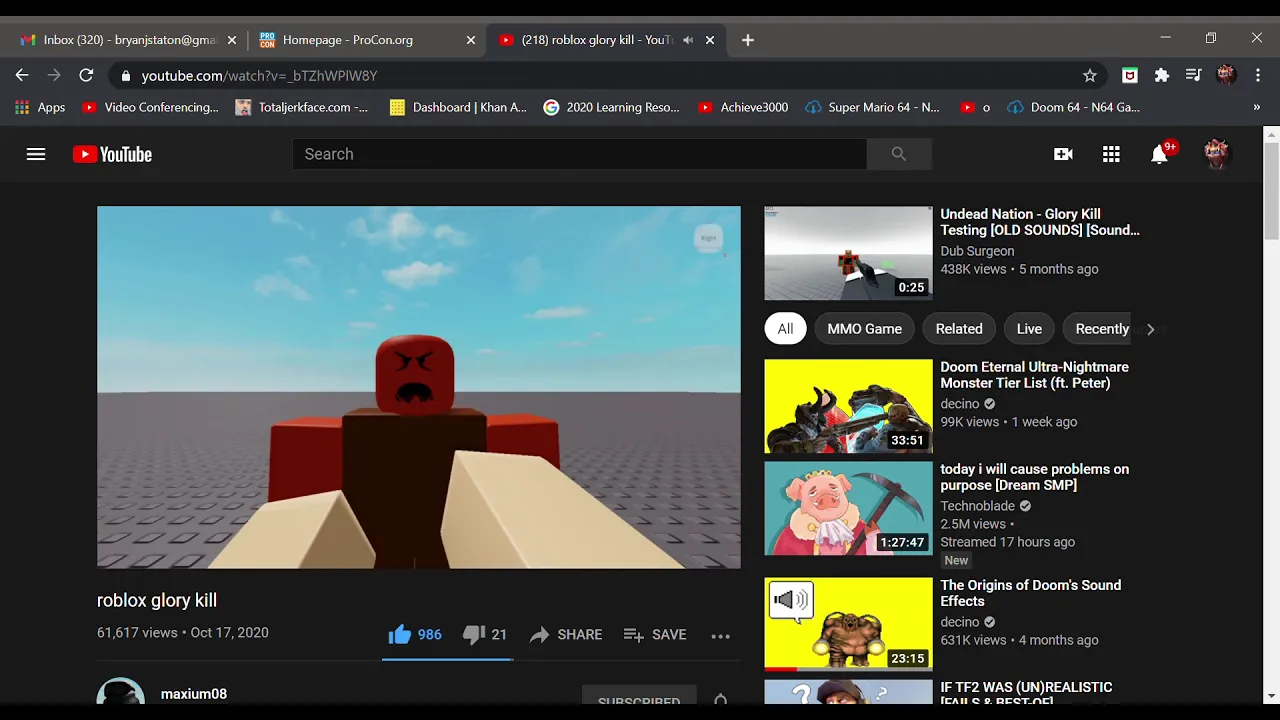Open Undead Nation Glory Kill Testing thumbnail
Image resolution: width=1280 pixels, height=720 pixels.
point(848,253)
